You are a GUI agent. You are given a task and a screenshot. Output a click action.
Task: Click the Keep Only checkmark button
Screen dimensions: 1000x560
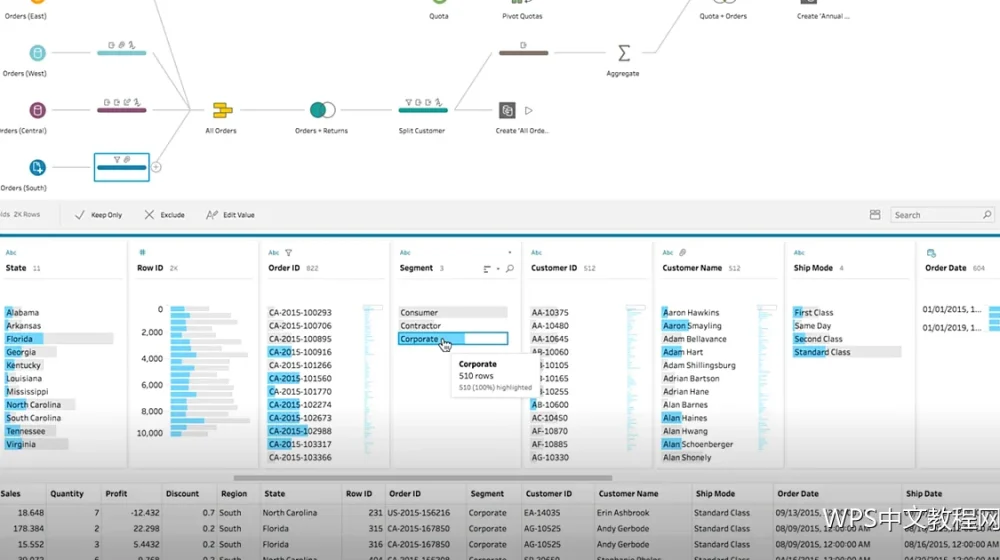(x=98, y=215)
